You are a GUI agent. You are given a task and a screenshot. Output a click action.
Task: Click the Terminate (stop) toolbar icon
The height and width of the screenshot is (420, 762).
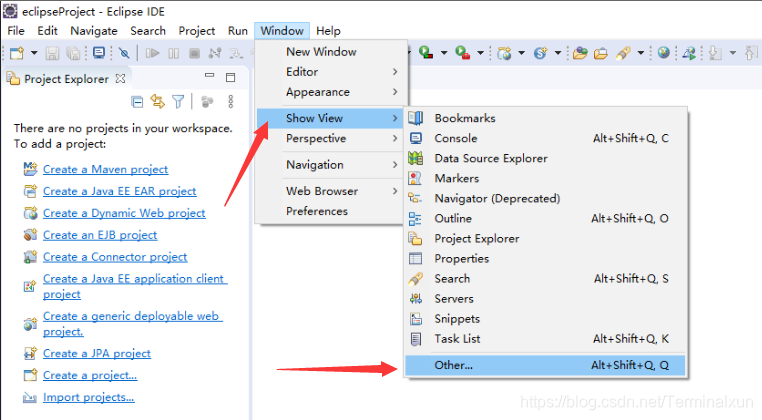point(194,52)
